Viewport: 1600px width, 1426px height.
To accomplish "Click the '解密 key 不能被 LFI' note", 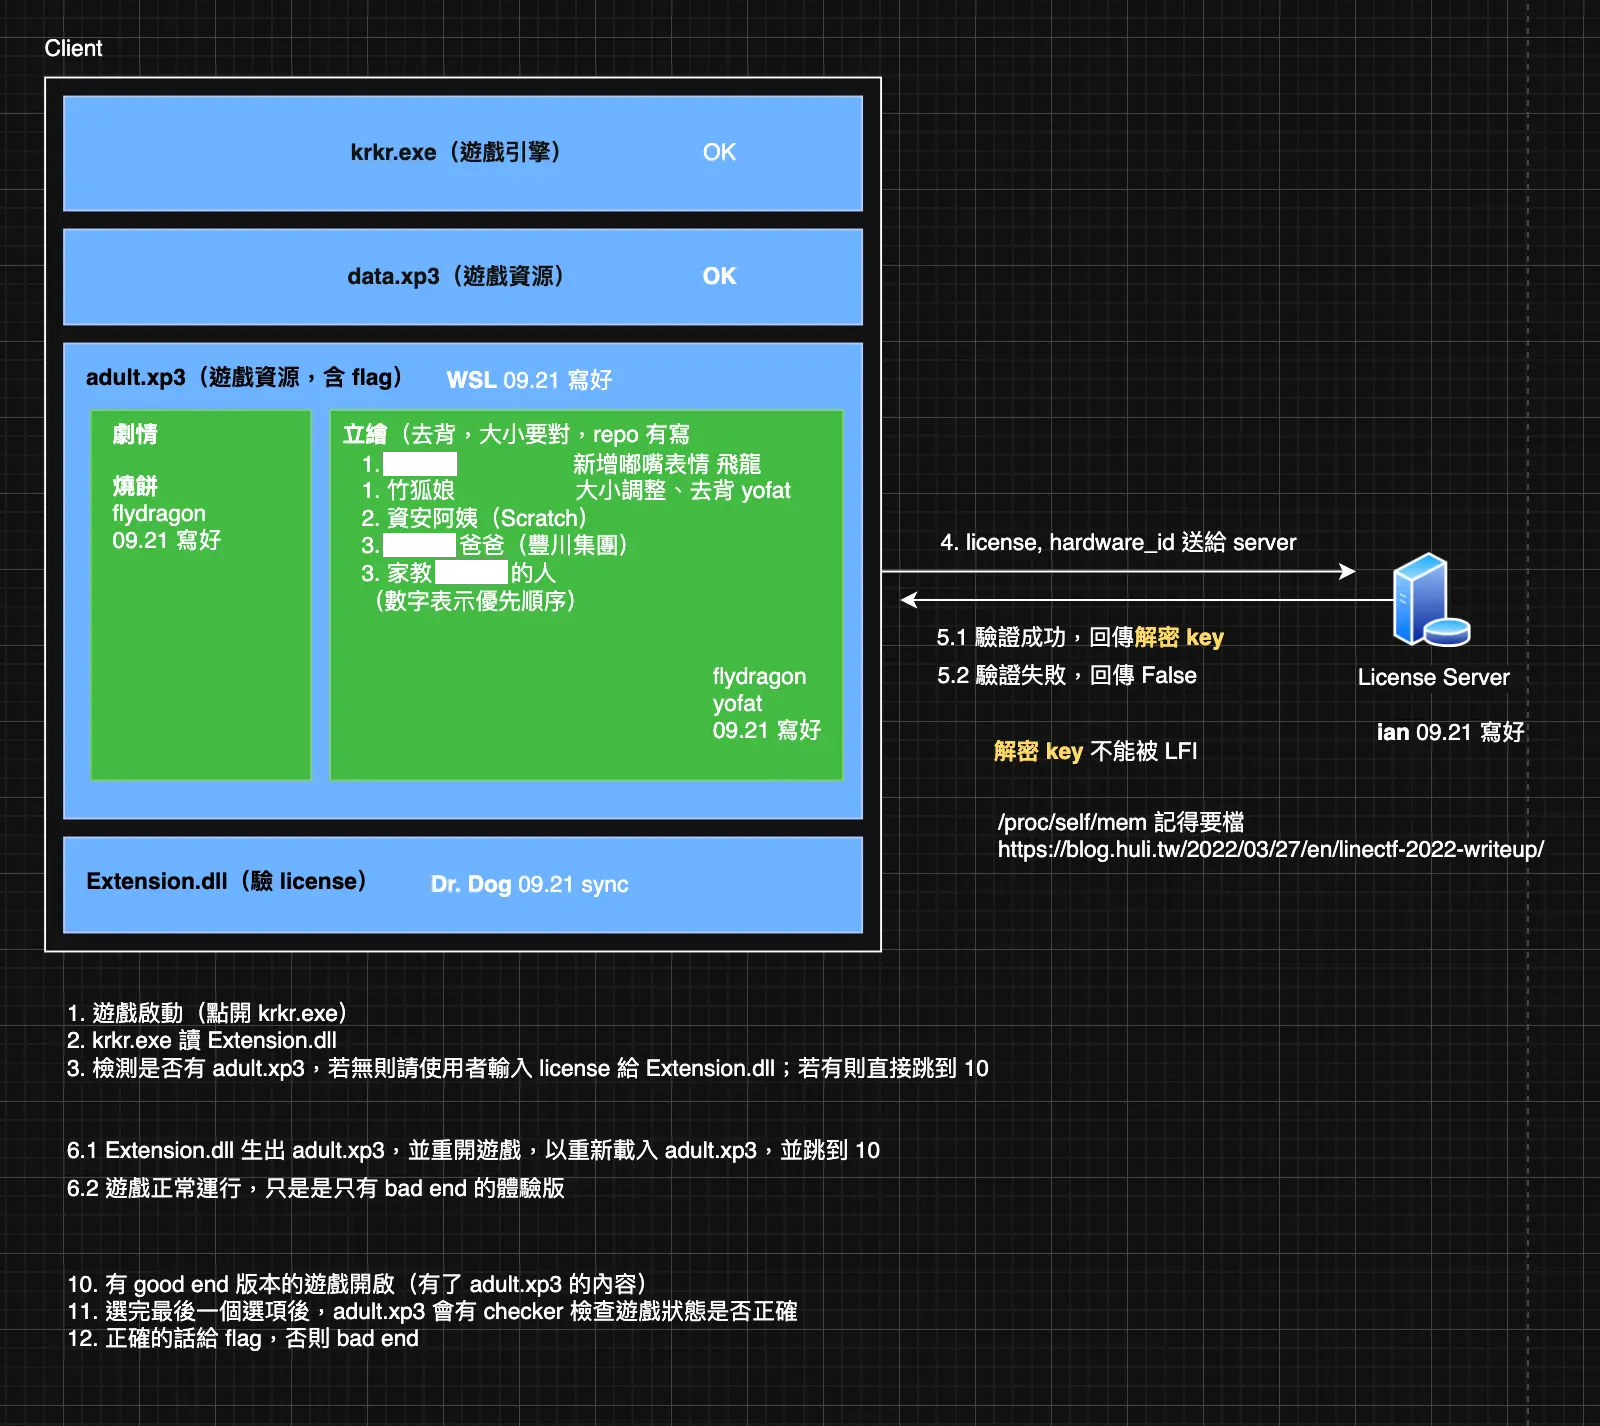I will [x=1095, y=751].
